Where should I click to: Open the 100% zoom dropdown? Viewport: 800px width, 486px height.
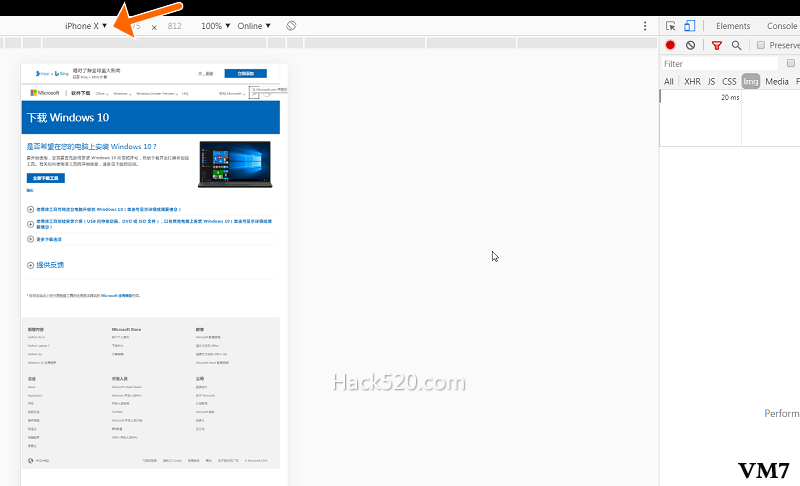coord(215,26)
